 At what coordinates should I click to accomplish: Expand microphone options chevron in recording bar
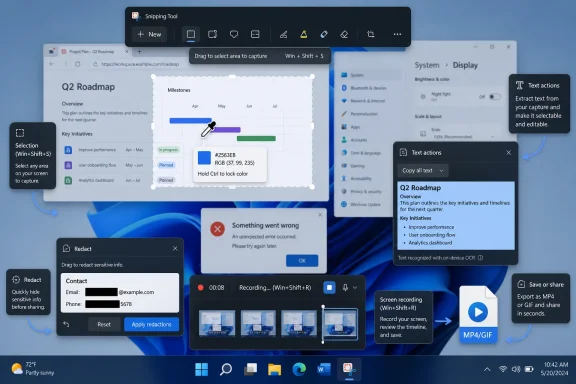(355, 287)
